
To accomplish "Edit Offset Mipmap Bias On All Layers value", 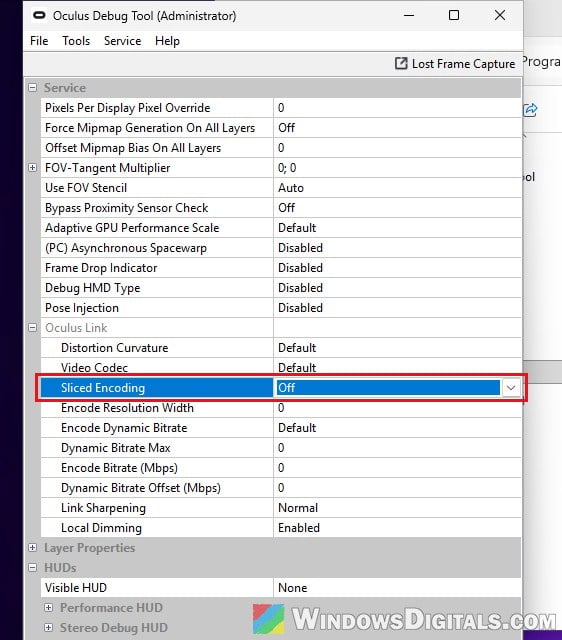I will click(397, 148).
